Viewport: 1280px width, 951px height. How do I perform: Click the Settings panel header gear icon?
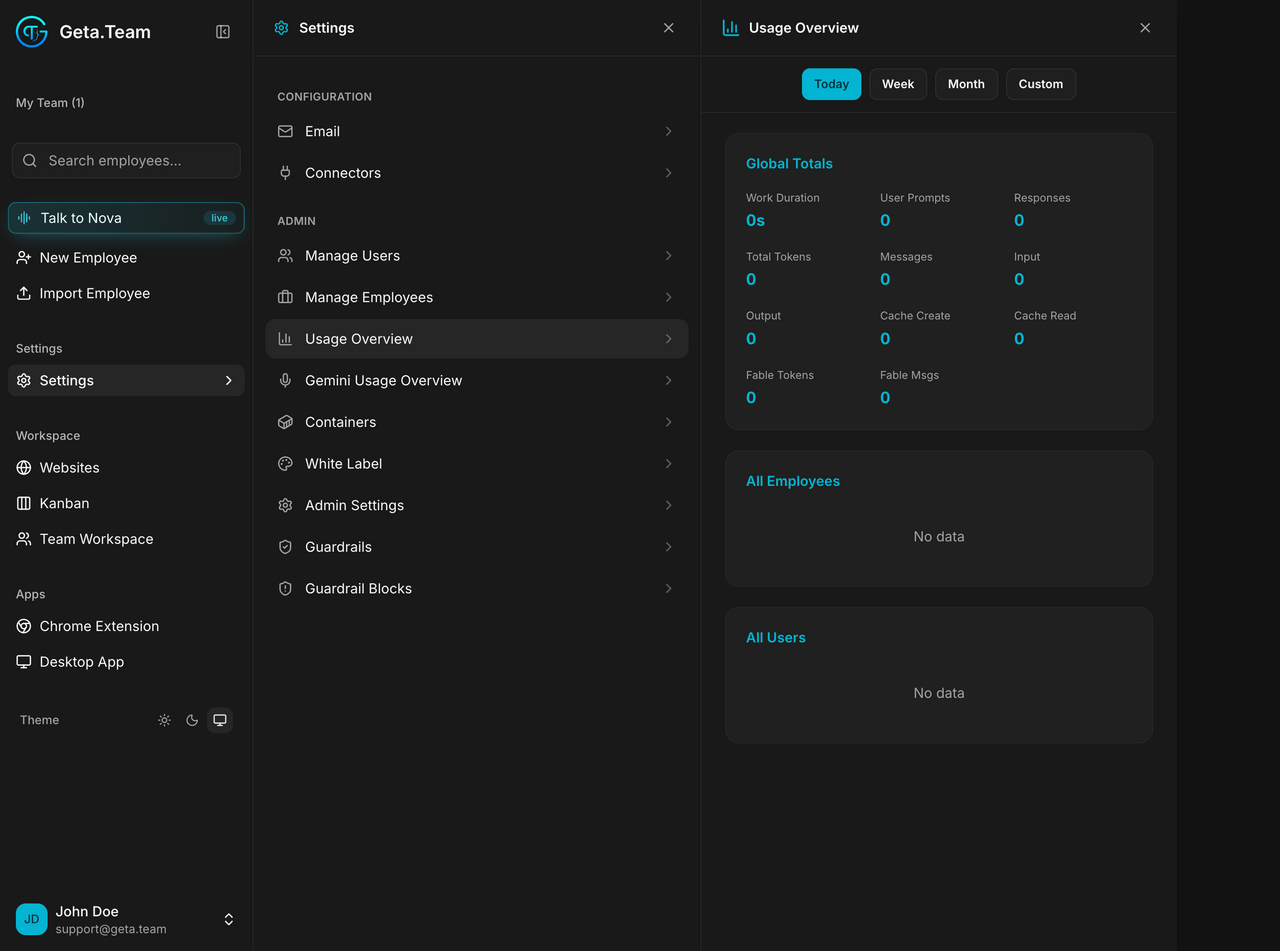tap(281, 28)
